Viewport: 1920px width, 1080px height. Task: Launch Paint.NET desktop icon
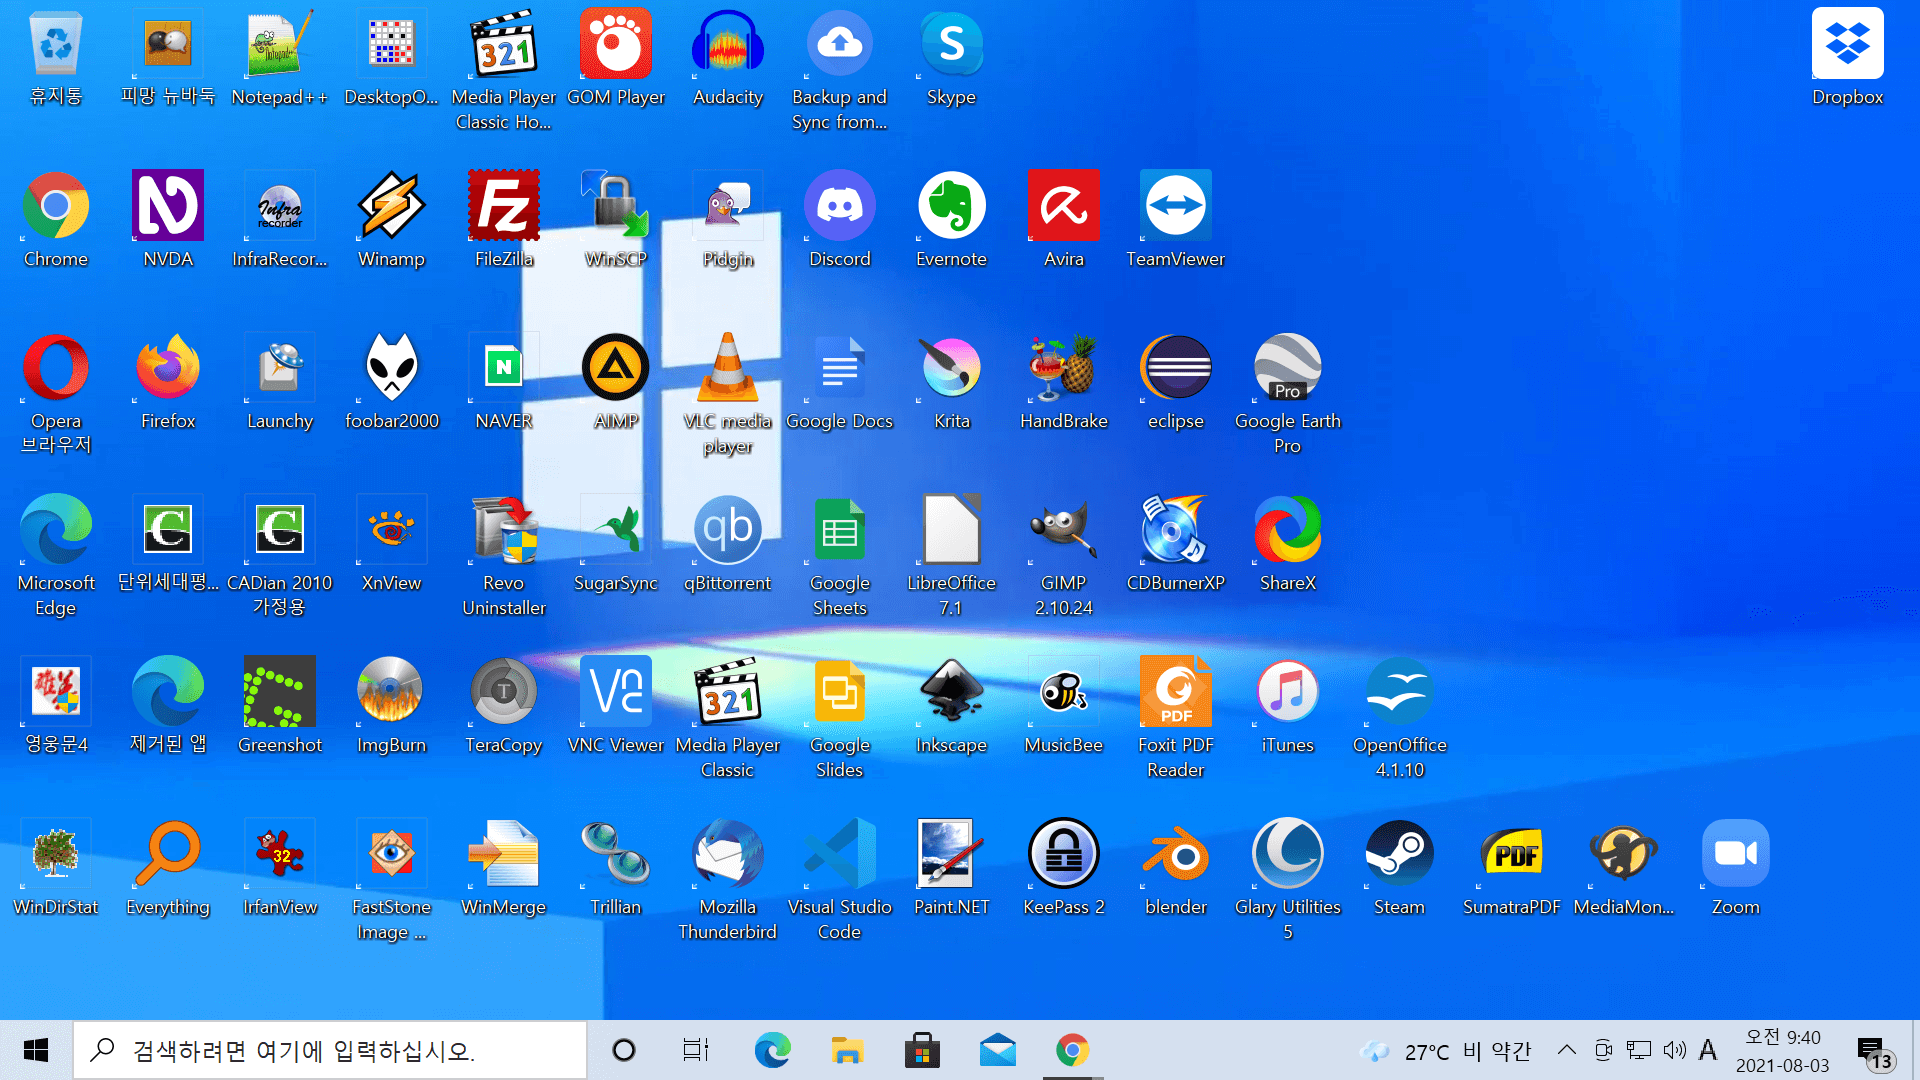(951, 868)
